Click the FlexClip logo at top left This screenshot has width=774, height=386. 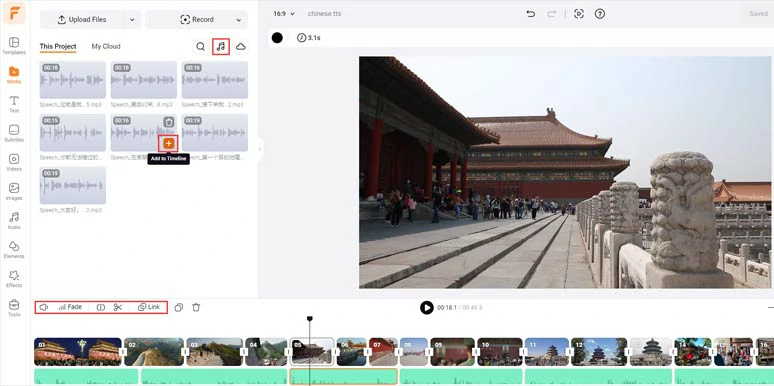pyautogui.click(x=14, y=13)
